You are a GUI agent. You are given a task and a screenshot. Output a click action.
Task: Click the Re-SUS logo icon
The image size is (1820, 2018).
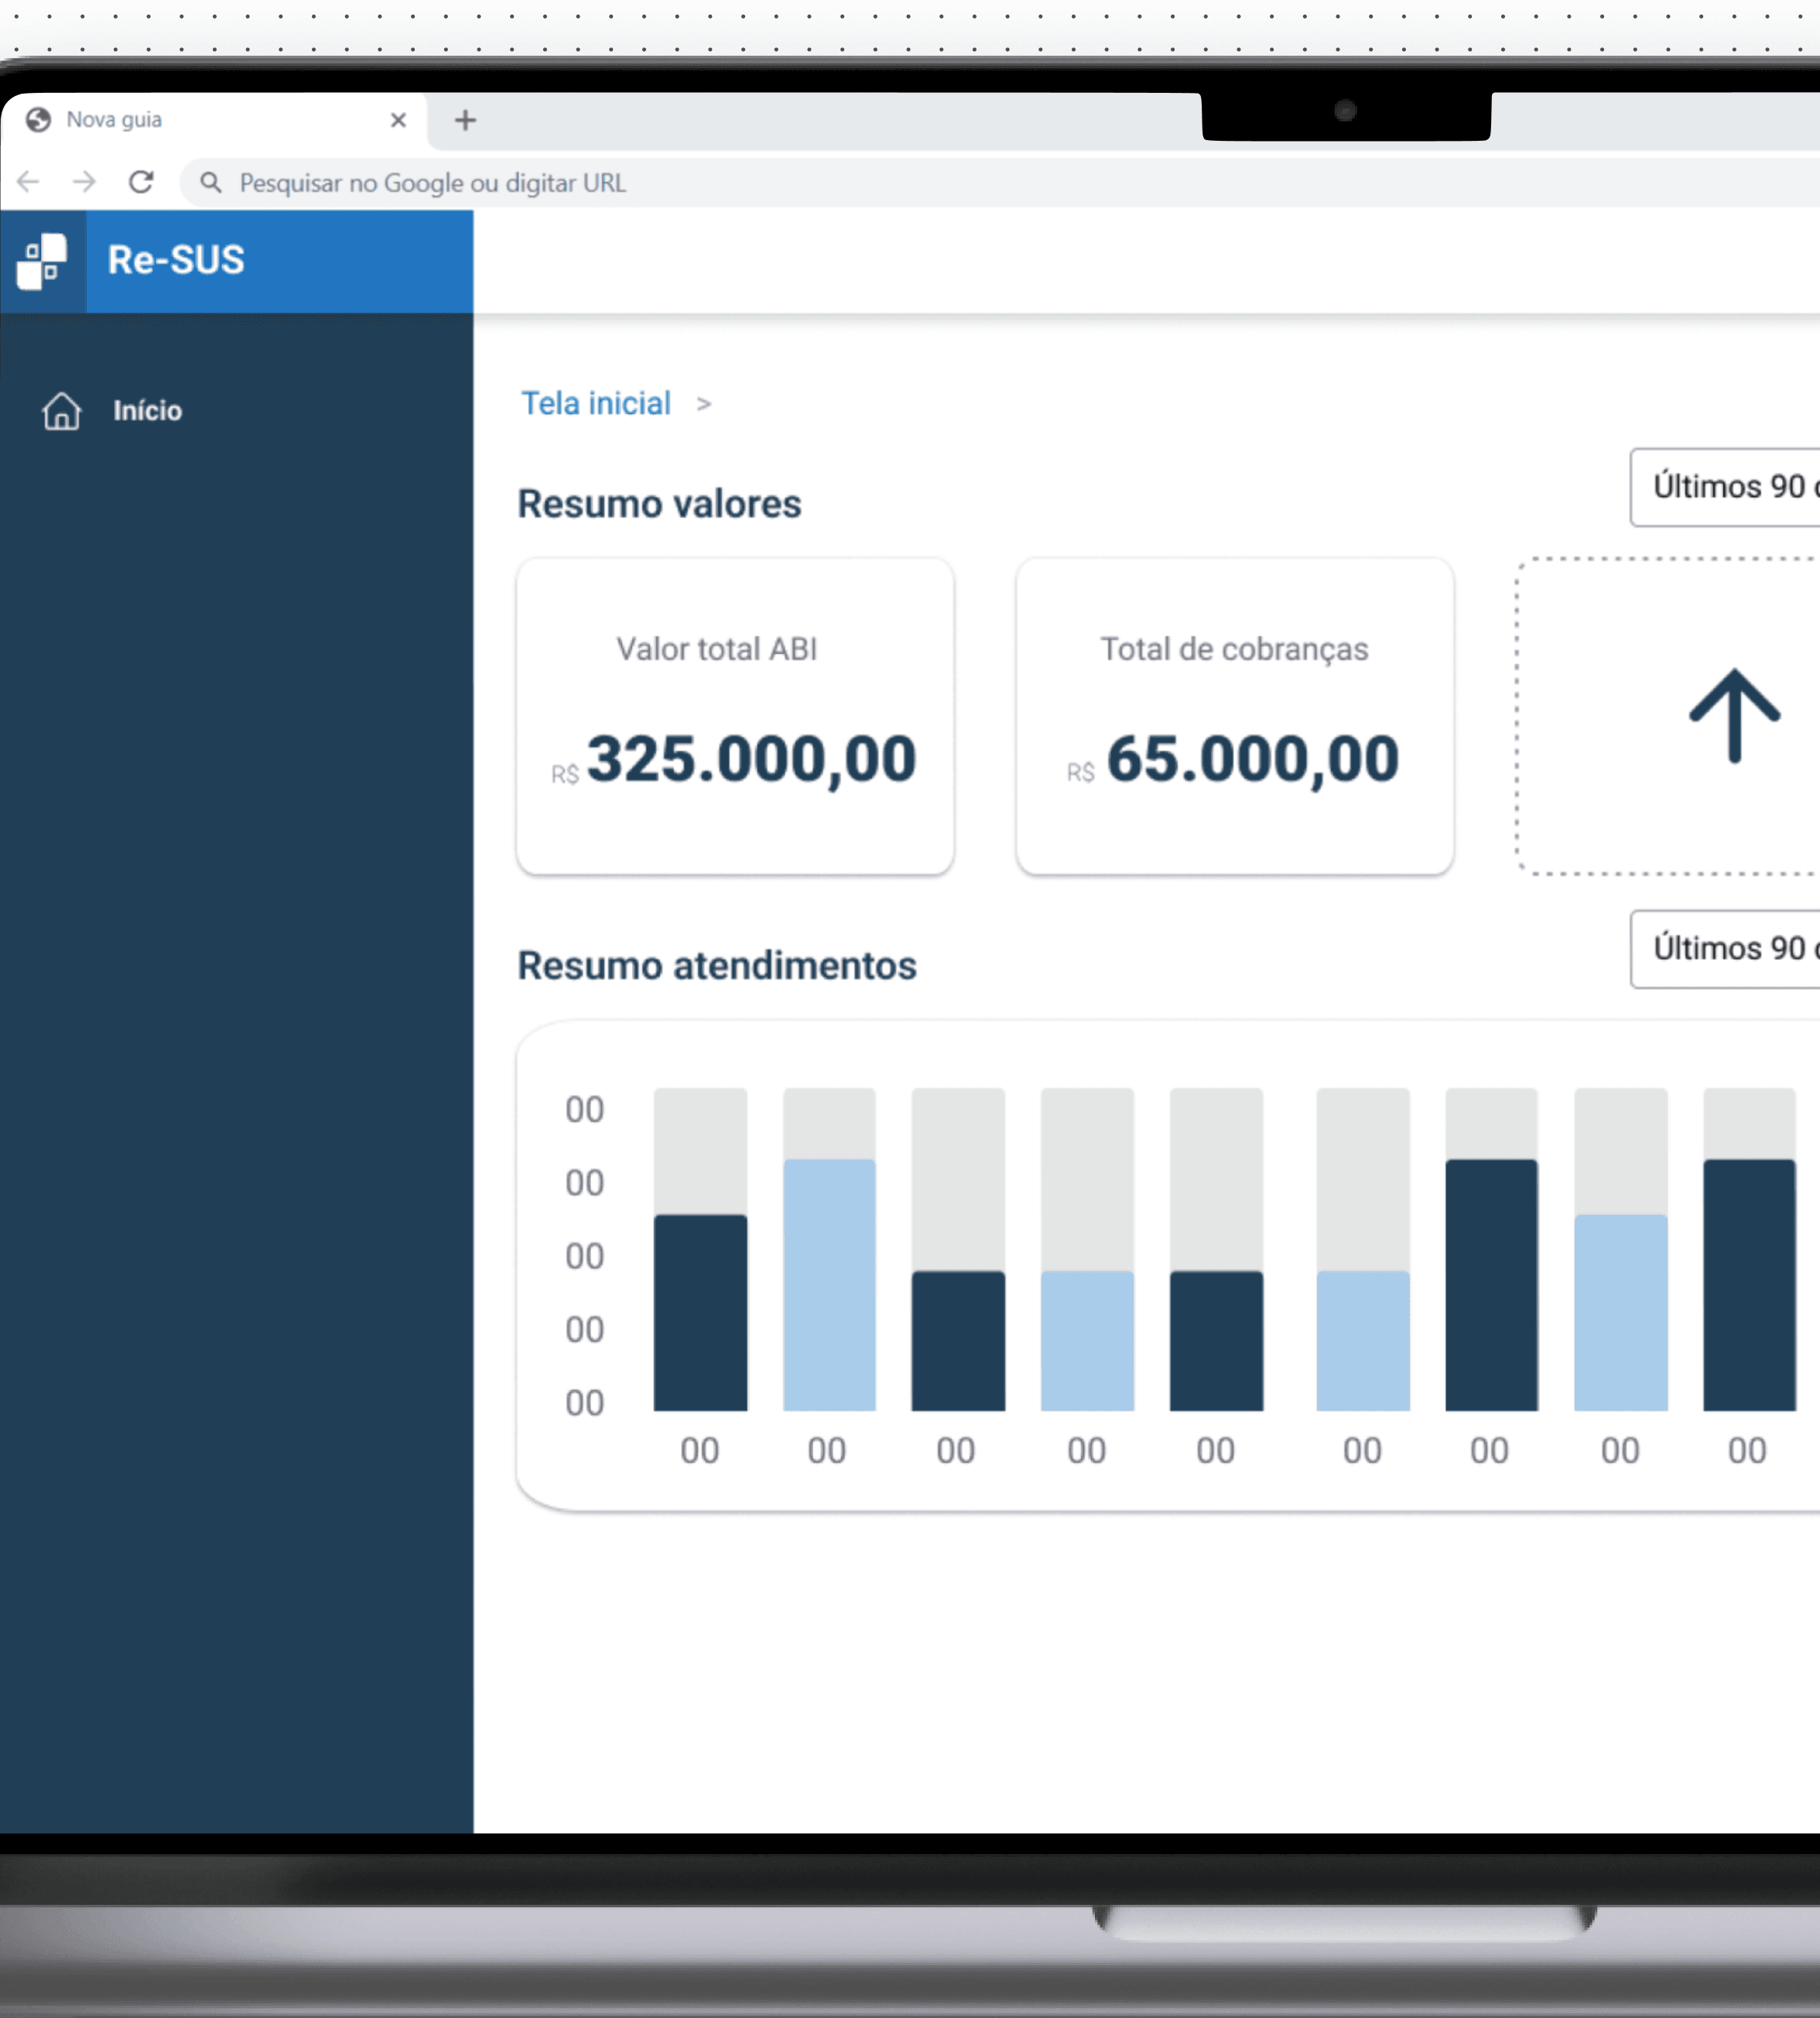click(x=42, y=261)
